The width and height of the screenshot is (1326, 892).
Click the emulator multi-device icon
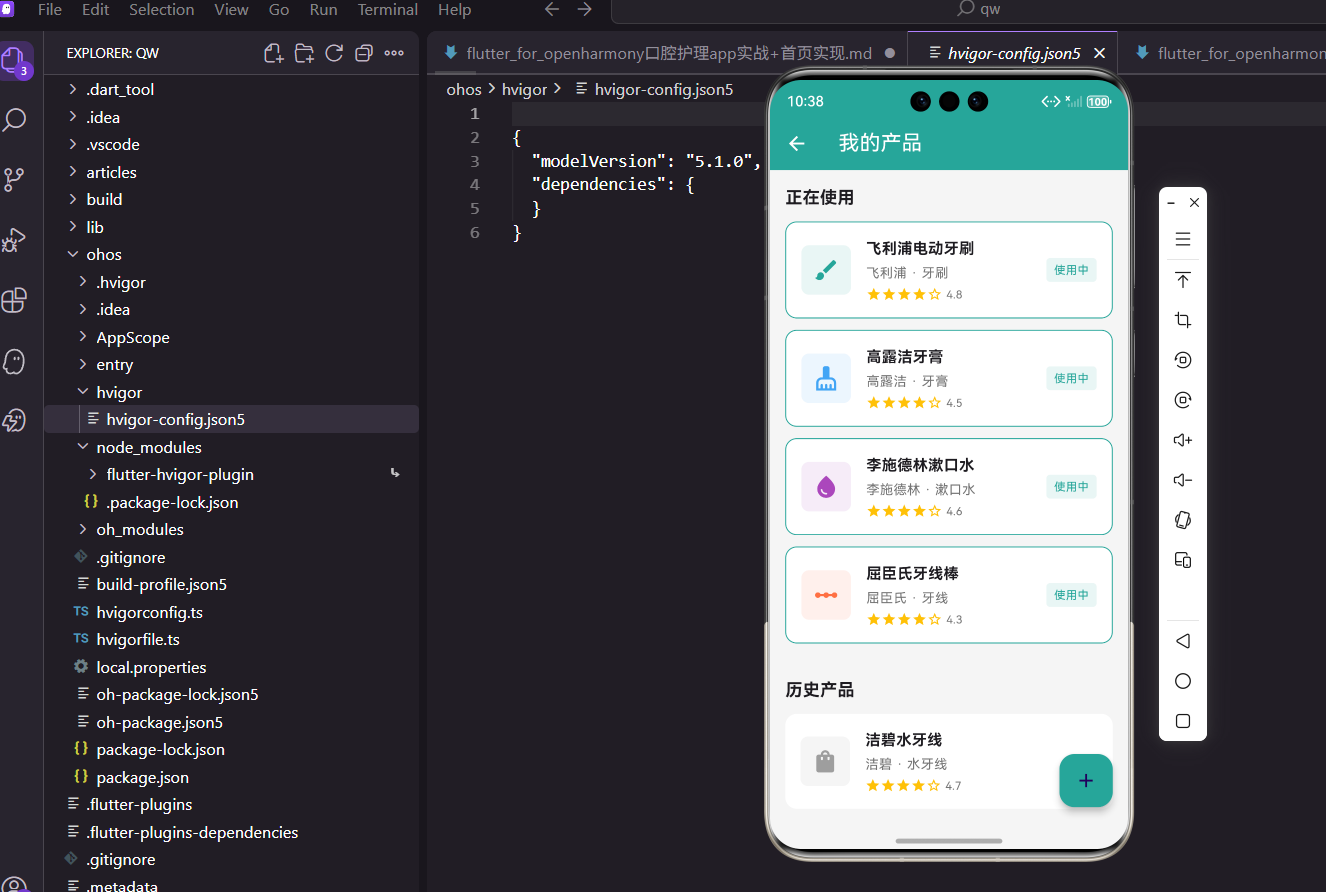point(1183,560)
